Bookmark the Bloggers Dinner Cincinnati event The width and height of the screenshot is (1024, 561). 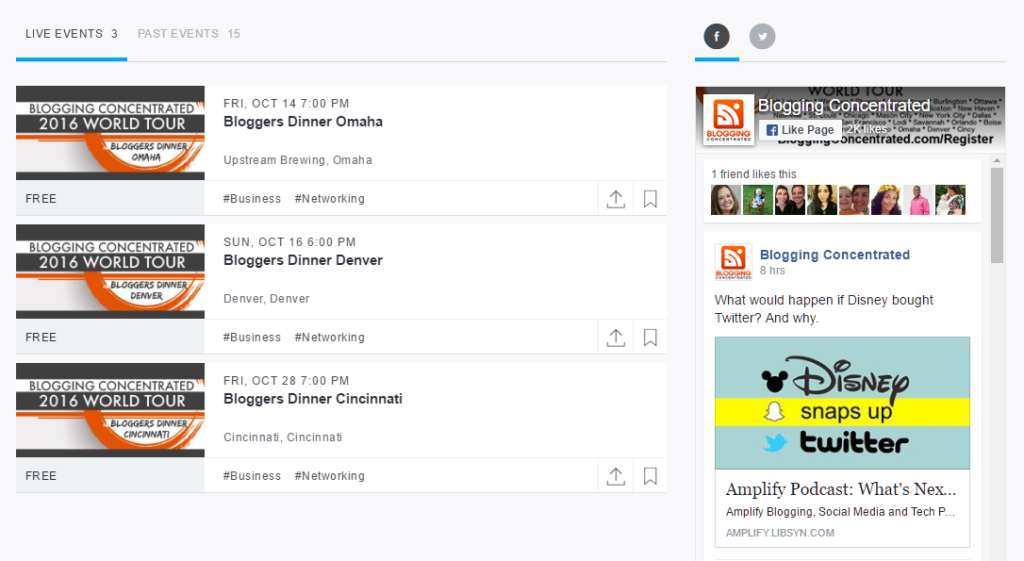650,476
